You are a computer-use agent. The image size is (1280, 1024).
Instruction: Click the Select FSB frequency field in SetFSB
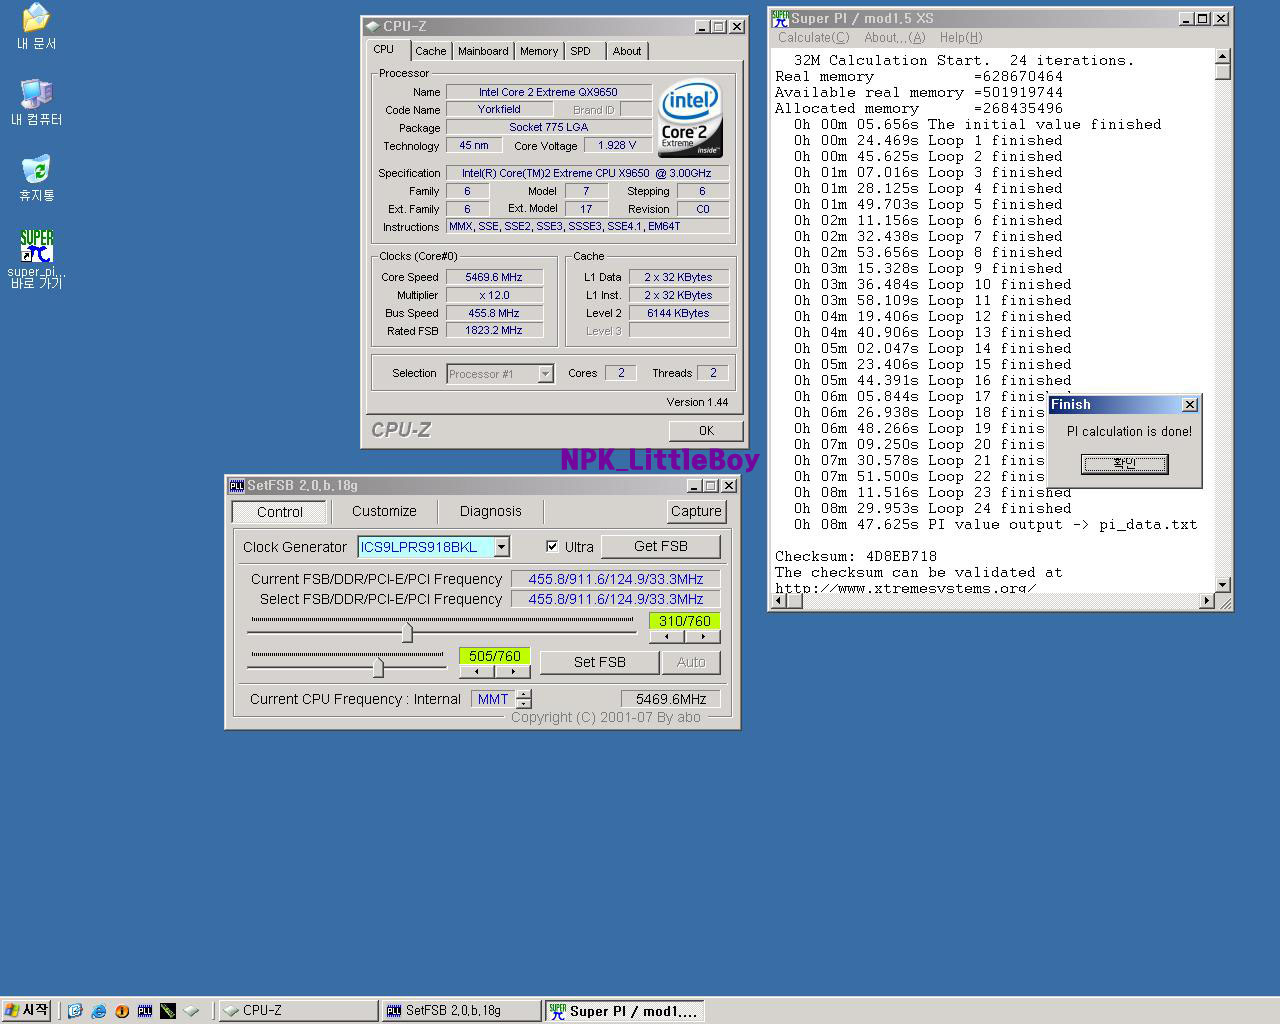(616, 599)
